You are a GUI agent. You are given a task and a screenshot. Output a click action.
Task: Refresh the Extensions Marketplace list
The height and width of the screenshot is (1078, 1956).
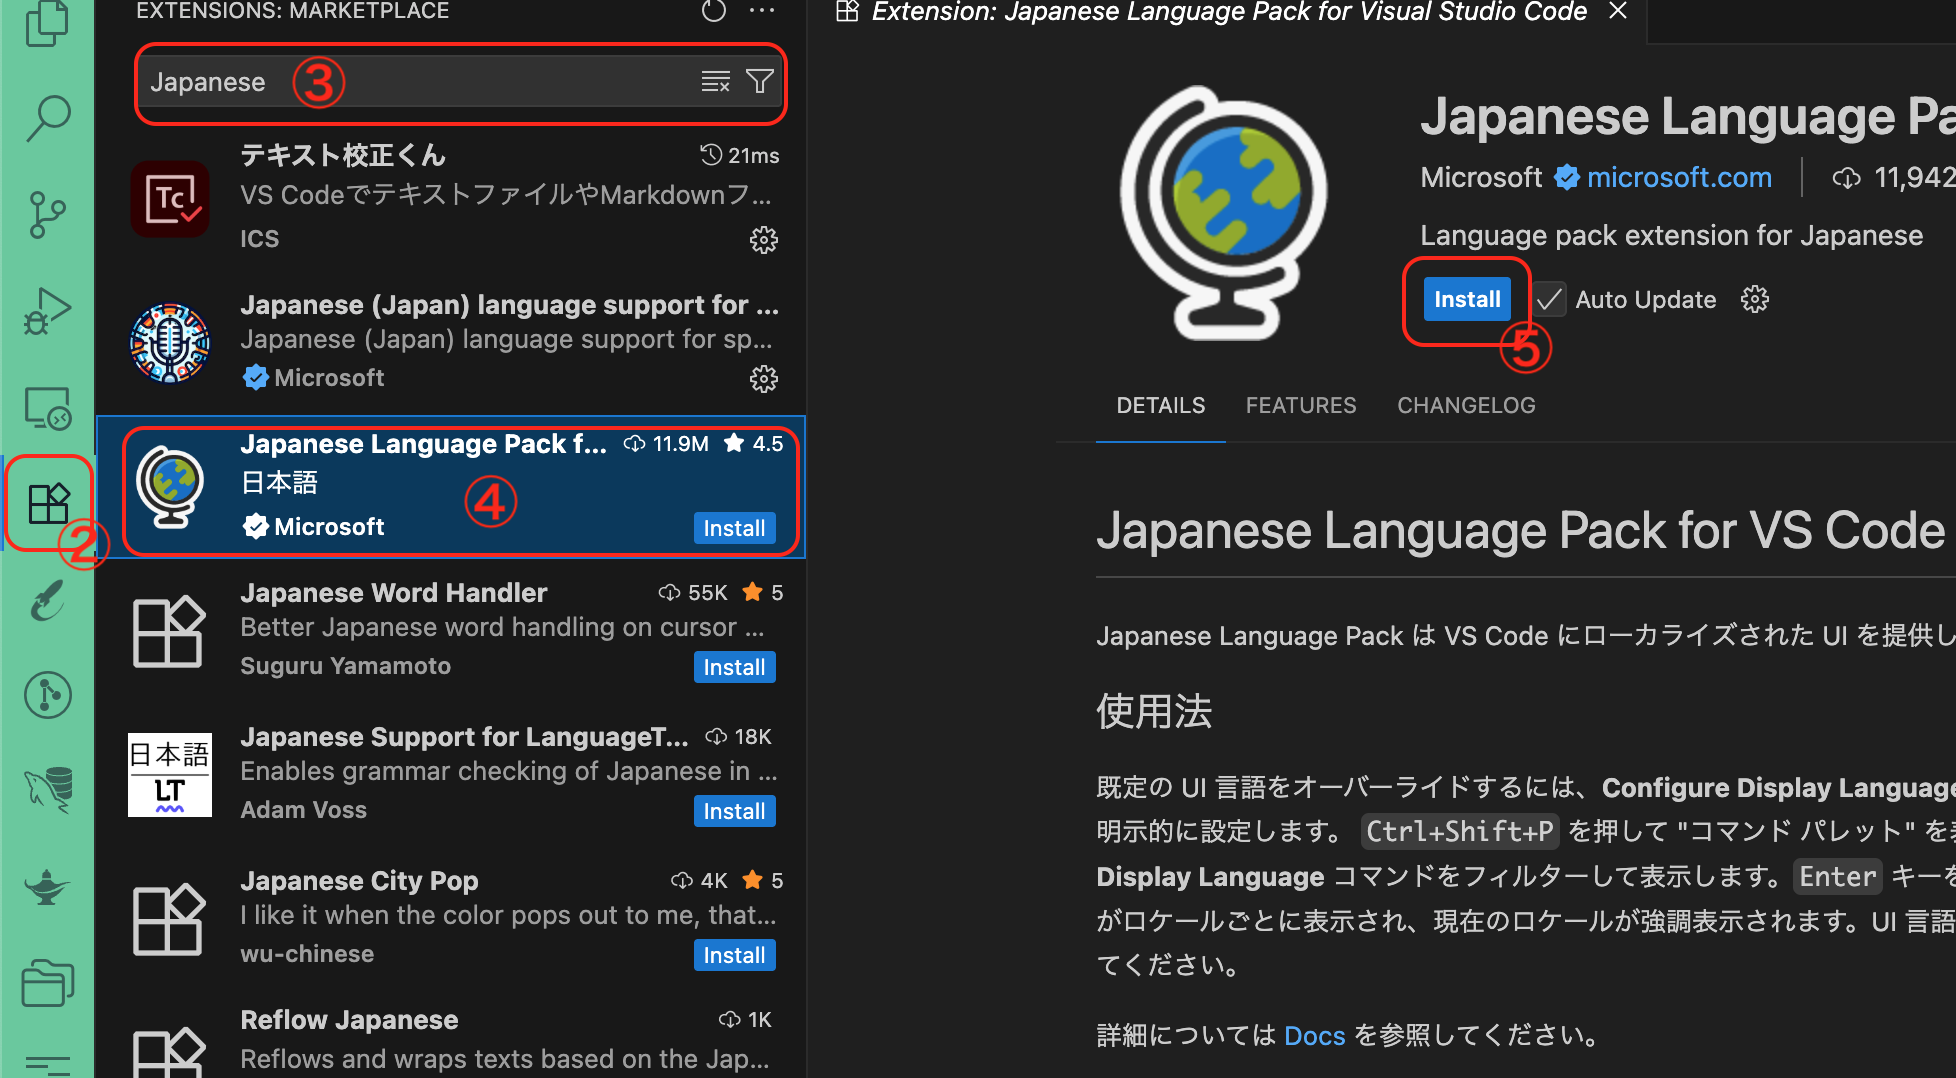tap(712, 12)
